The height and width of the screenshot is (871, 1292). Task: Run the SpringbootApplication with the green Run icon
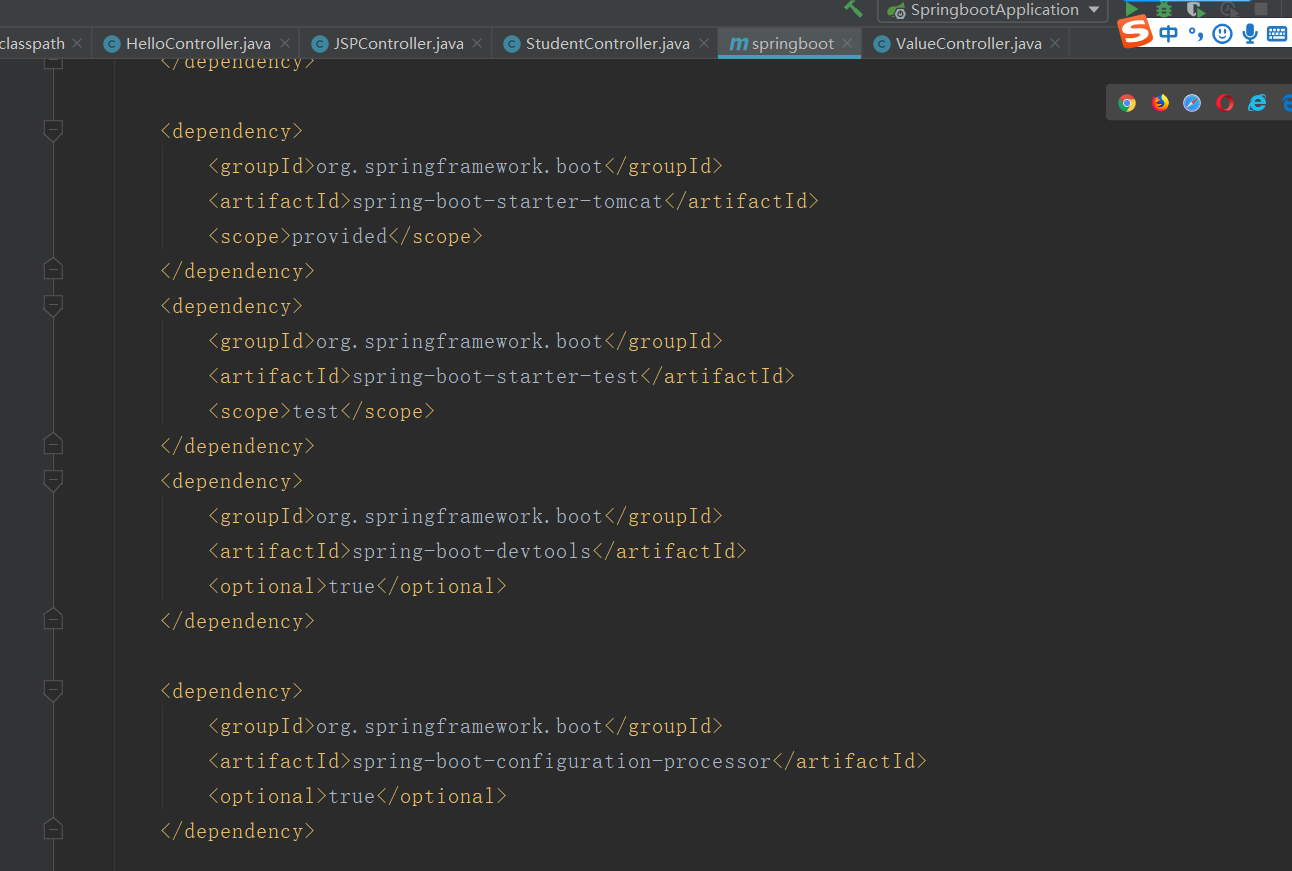click(1131, 10)
